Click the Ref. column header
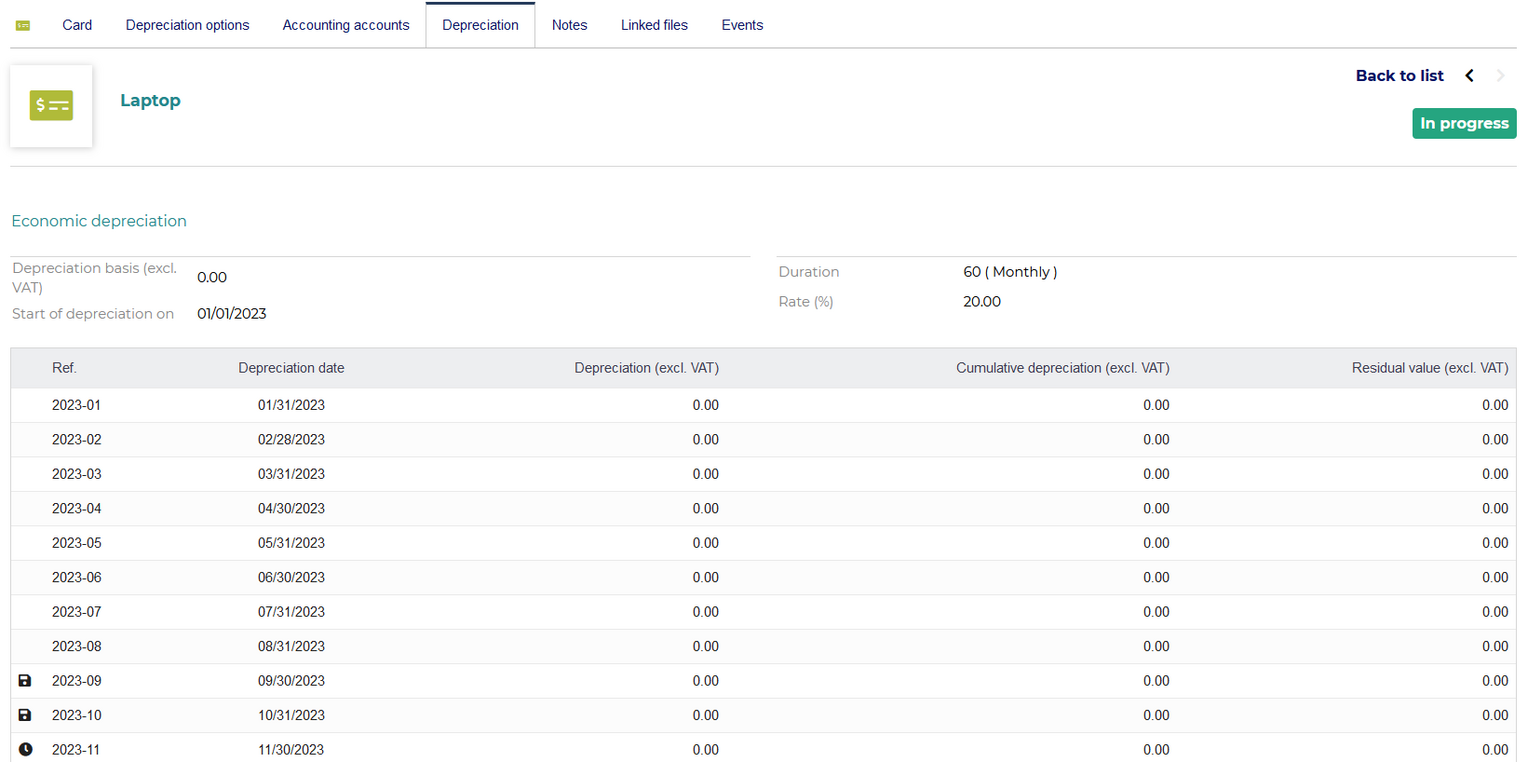Image resolution: width=1528 pixels, height=762 pixels. click(64, 368)
